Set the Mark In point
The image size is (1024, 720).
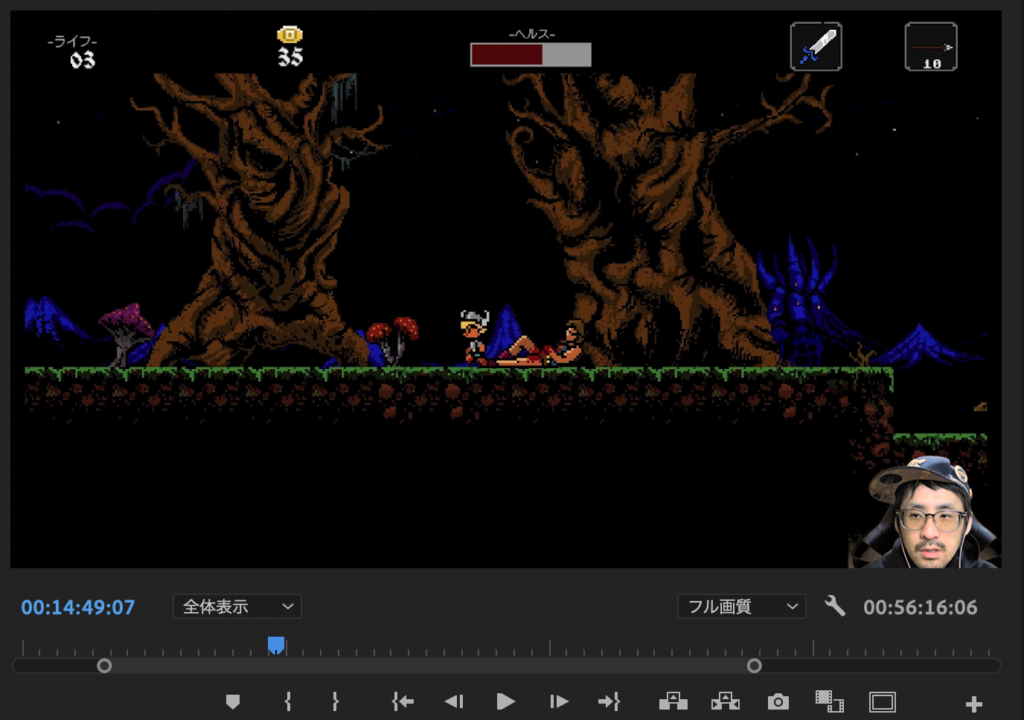click(288, 702)
